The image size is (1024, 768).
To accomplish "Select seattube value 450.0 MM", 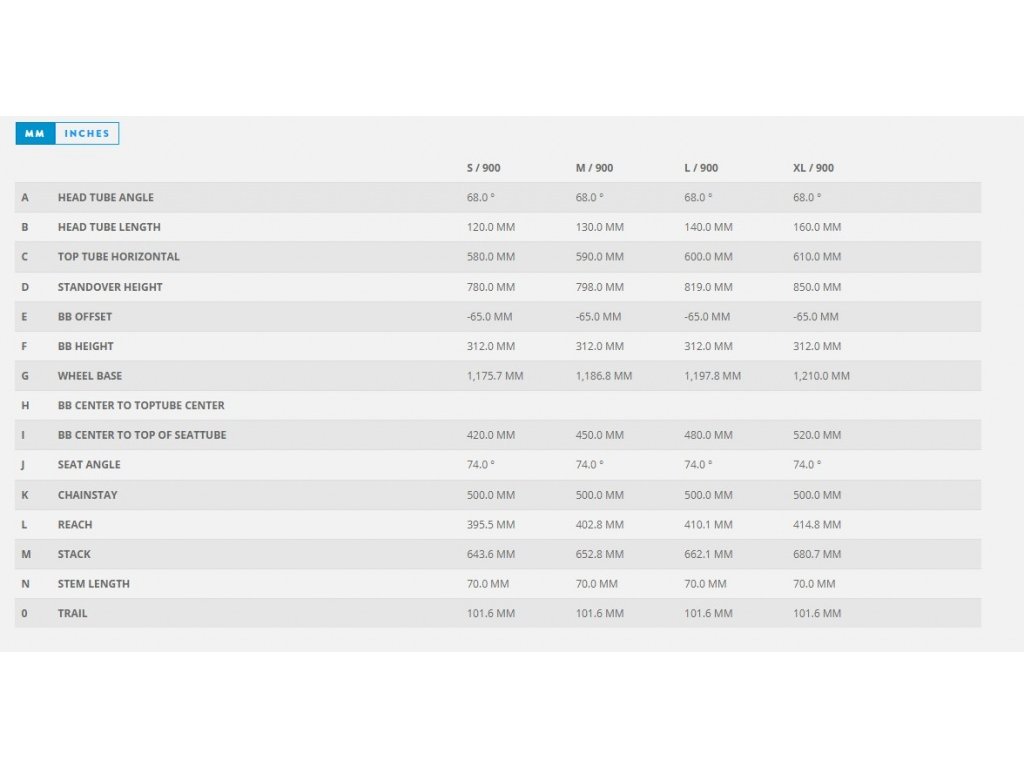I will pos(600,435).
